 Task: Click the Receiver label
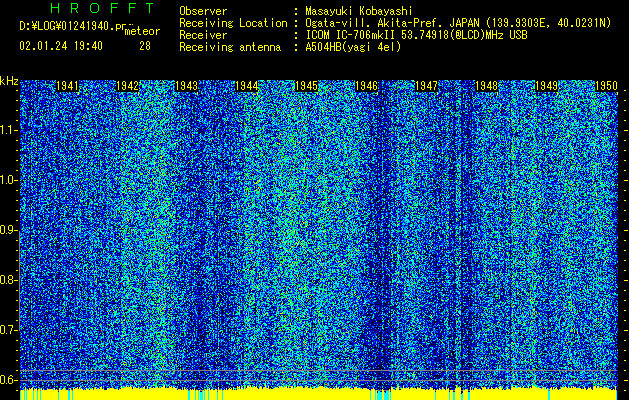(x=203, y=35)
